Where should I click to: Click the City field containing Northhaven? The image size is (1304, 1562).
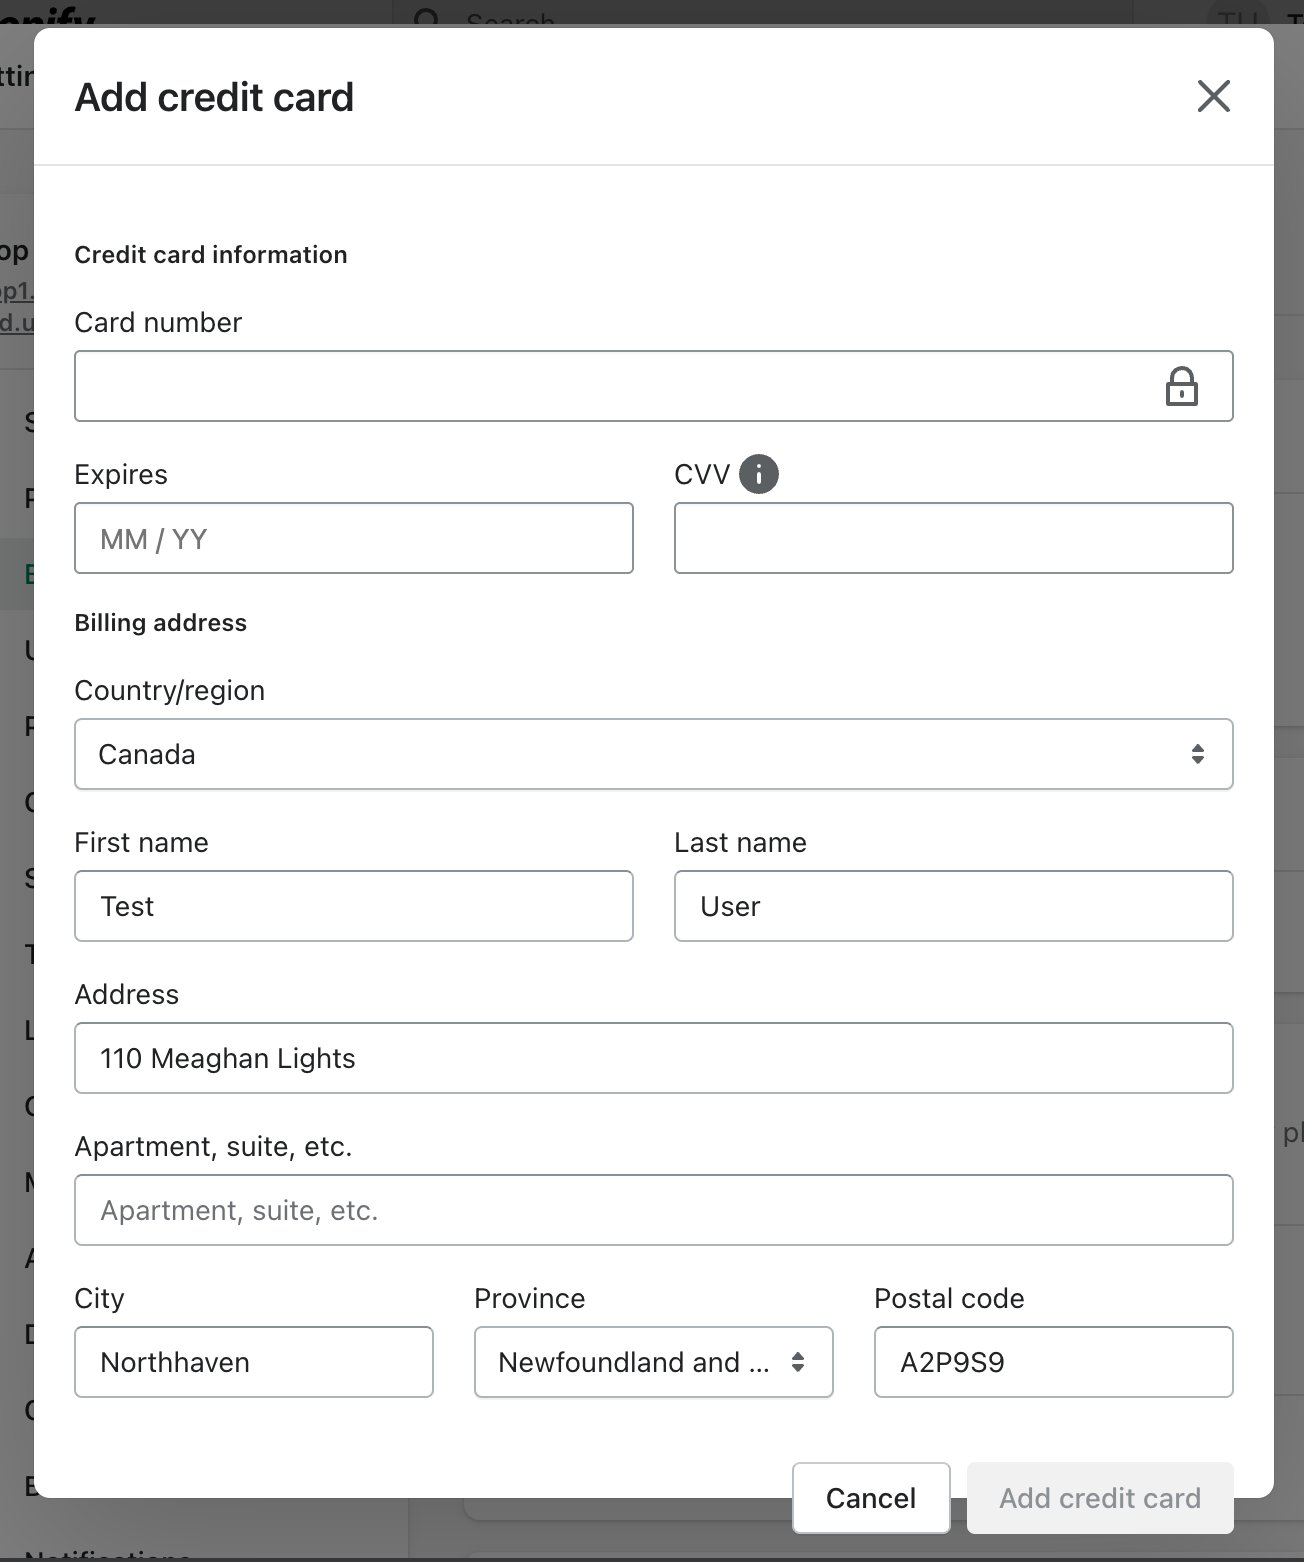253,1362
